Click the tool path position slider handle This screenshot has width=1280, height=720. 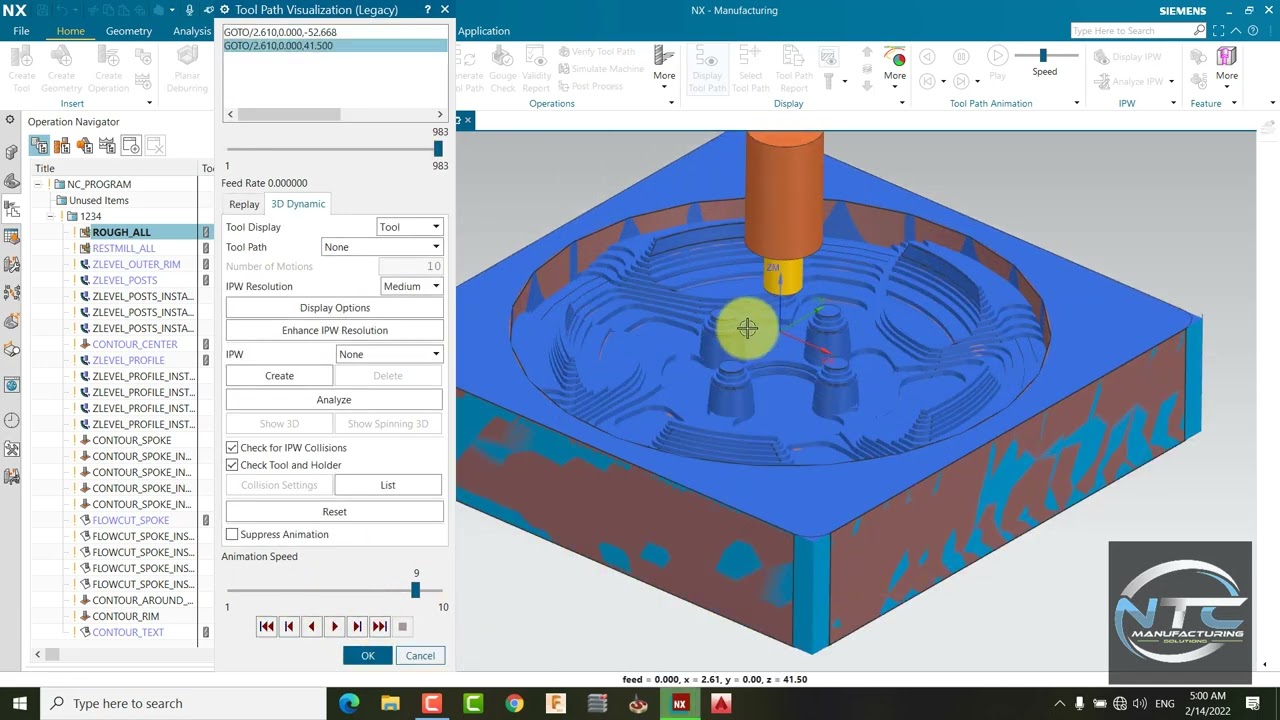pos(438,149)
